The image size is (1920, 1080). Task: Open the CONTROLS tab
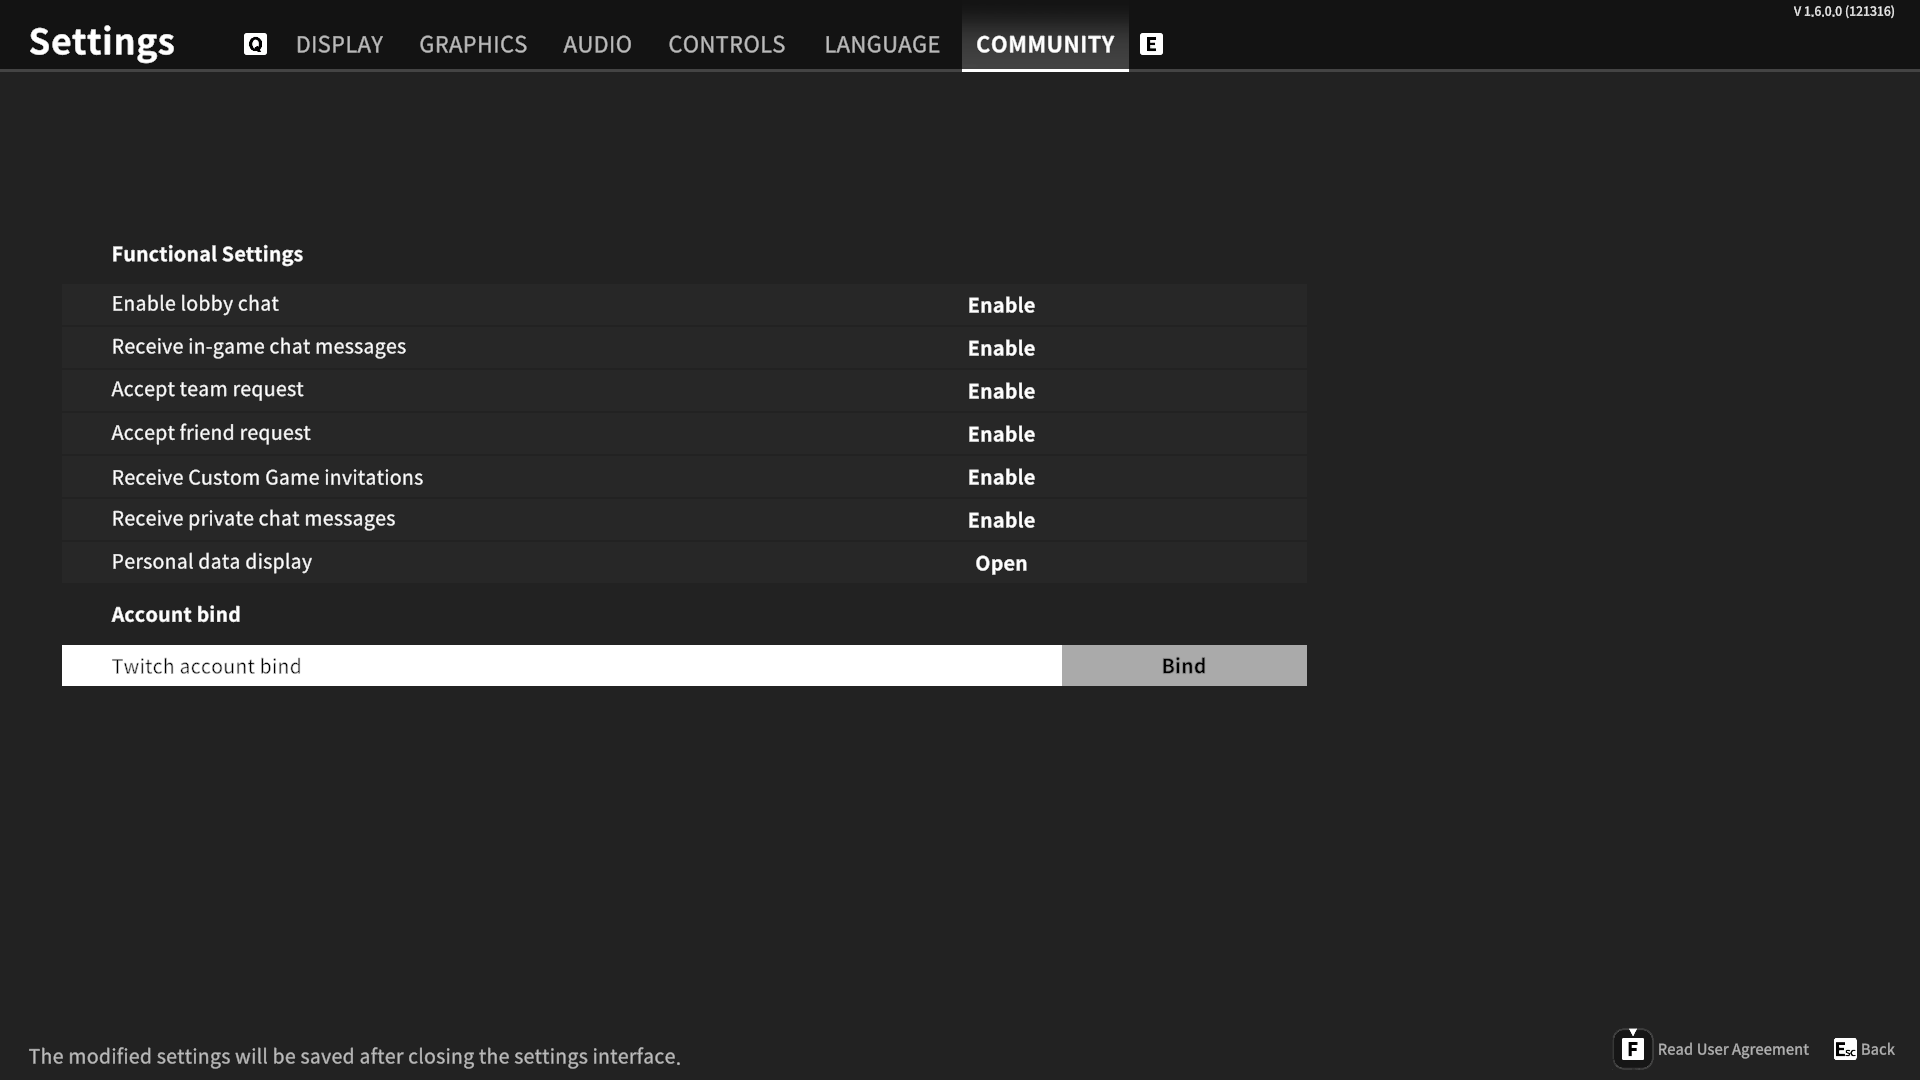click(x=726, y=44)
